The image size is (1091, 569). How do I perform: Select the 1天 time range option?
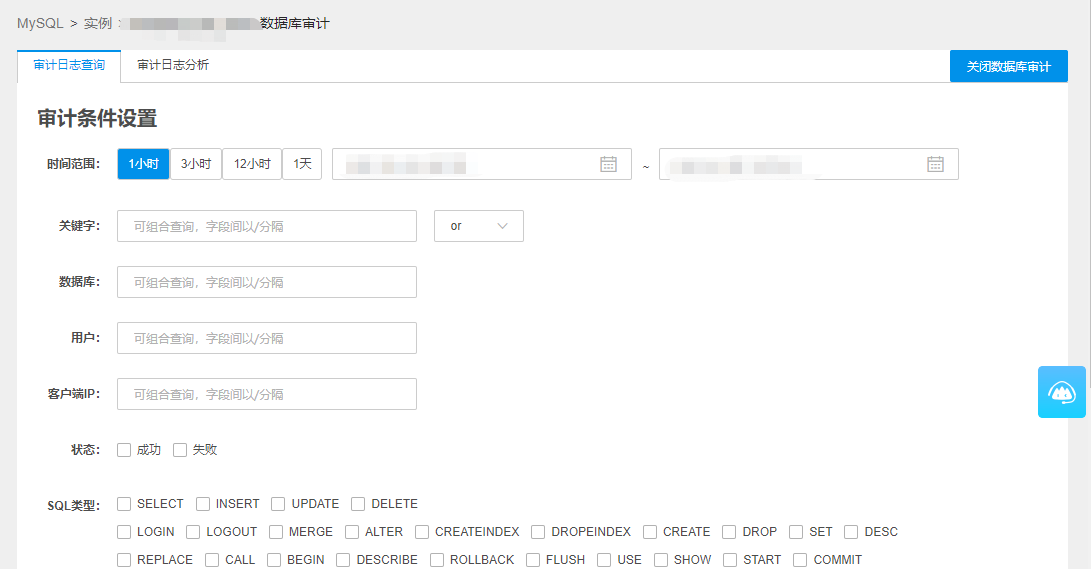tap(302, 164)
